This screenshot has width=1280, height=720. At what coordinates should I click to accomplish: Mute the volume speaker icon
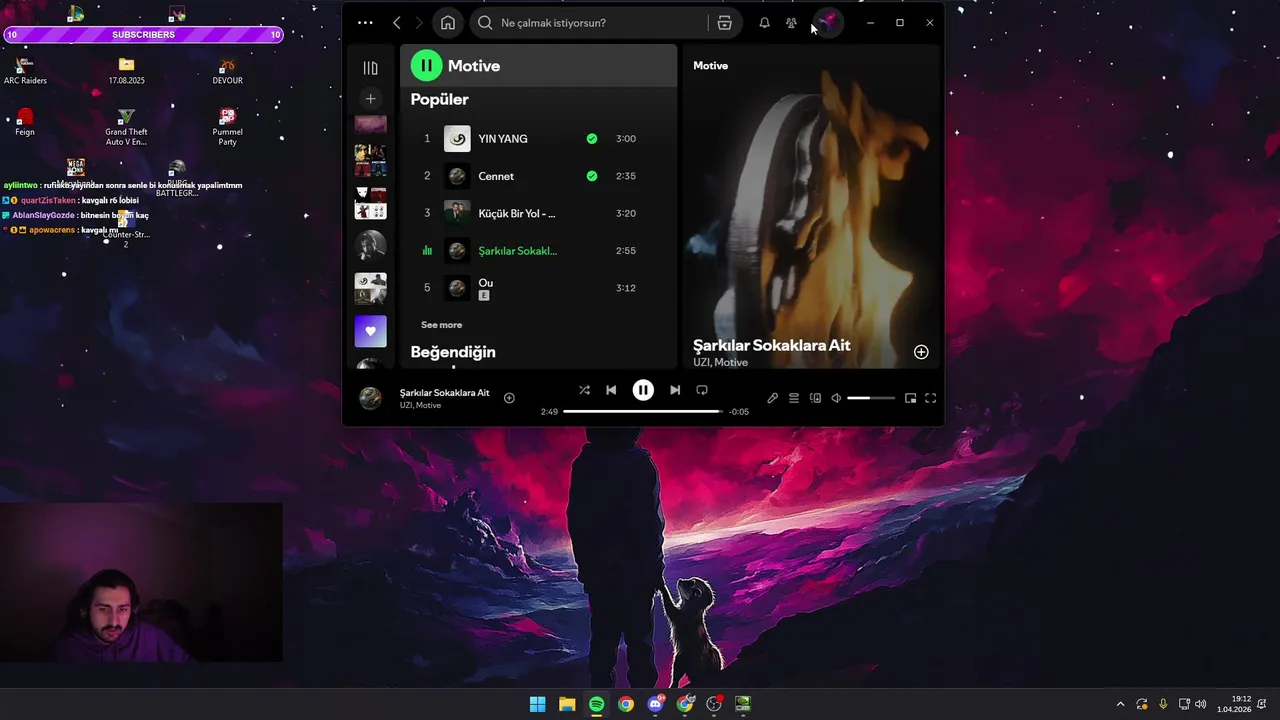pyautogui.click(x=836, y=398)
